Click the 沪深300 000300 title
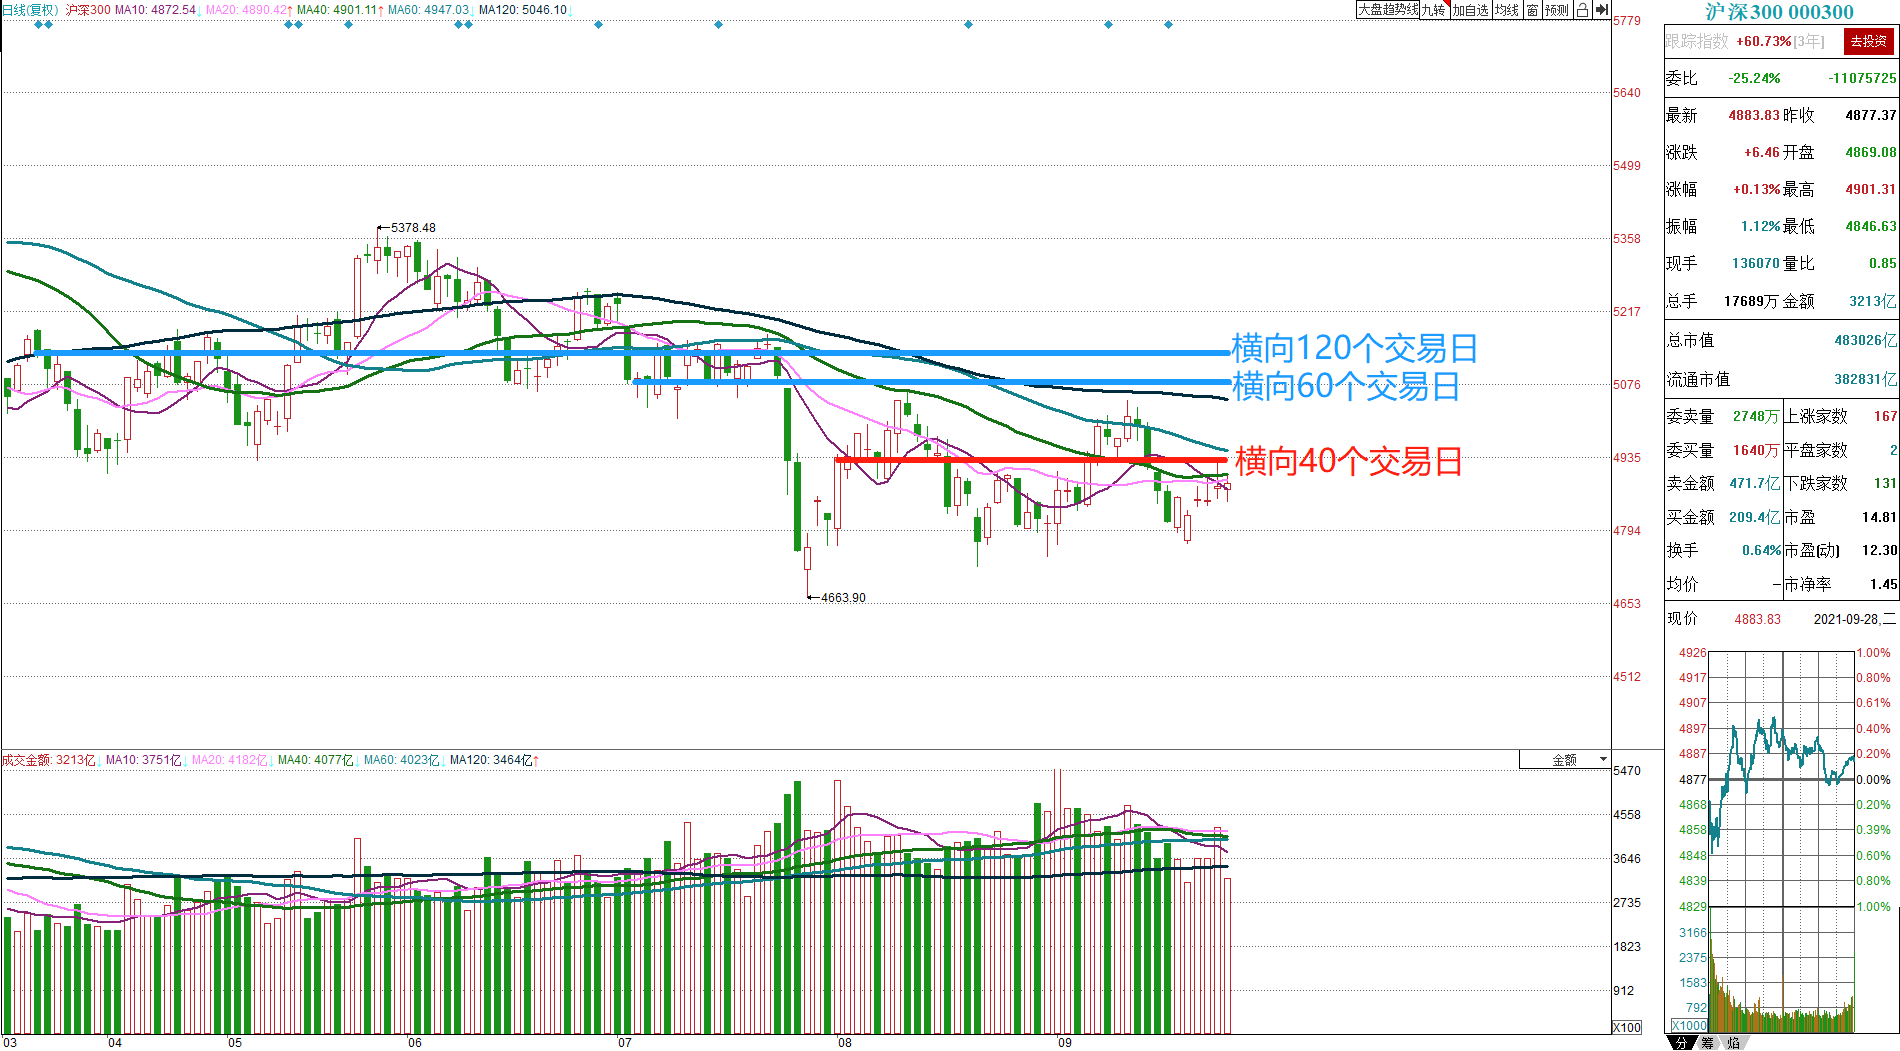The image size is (1900, 1051). 1779,12
